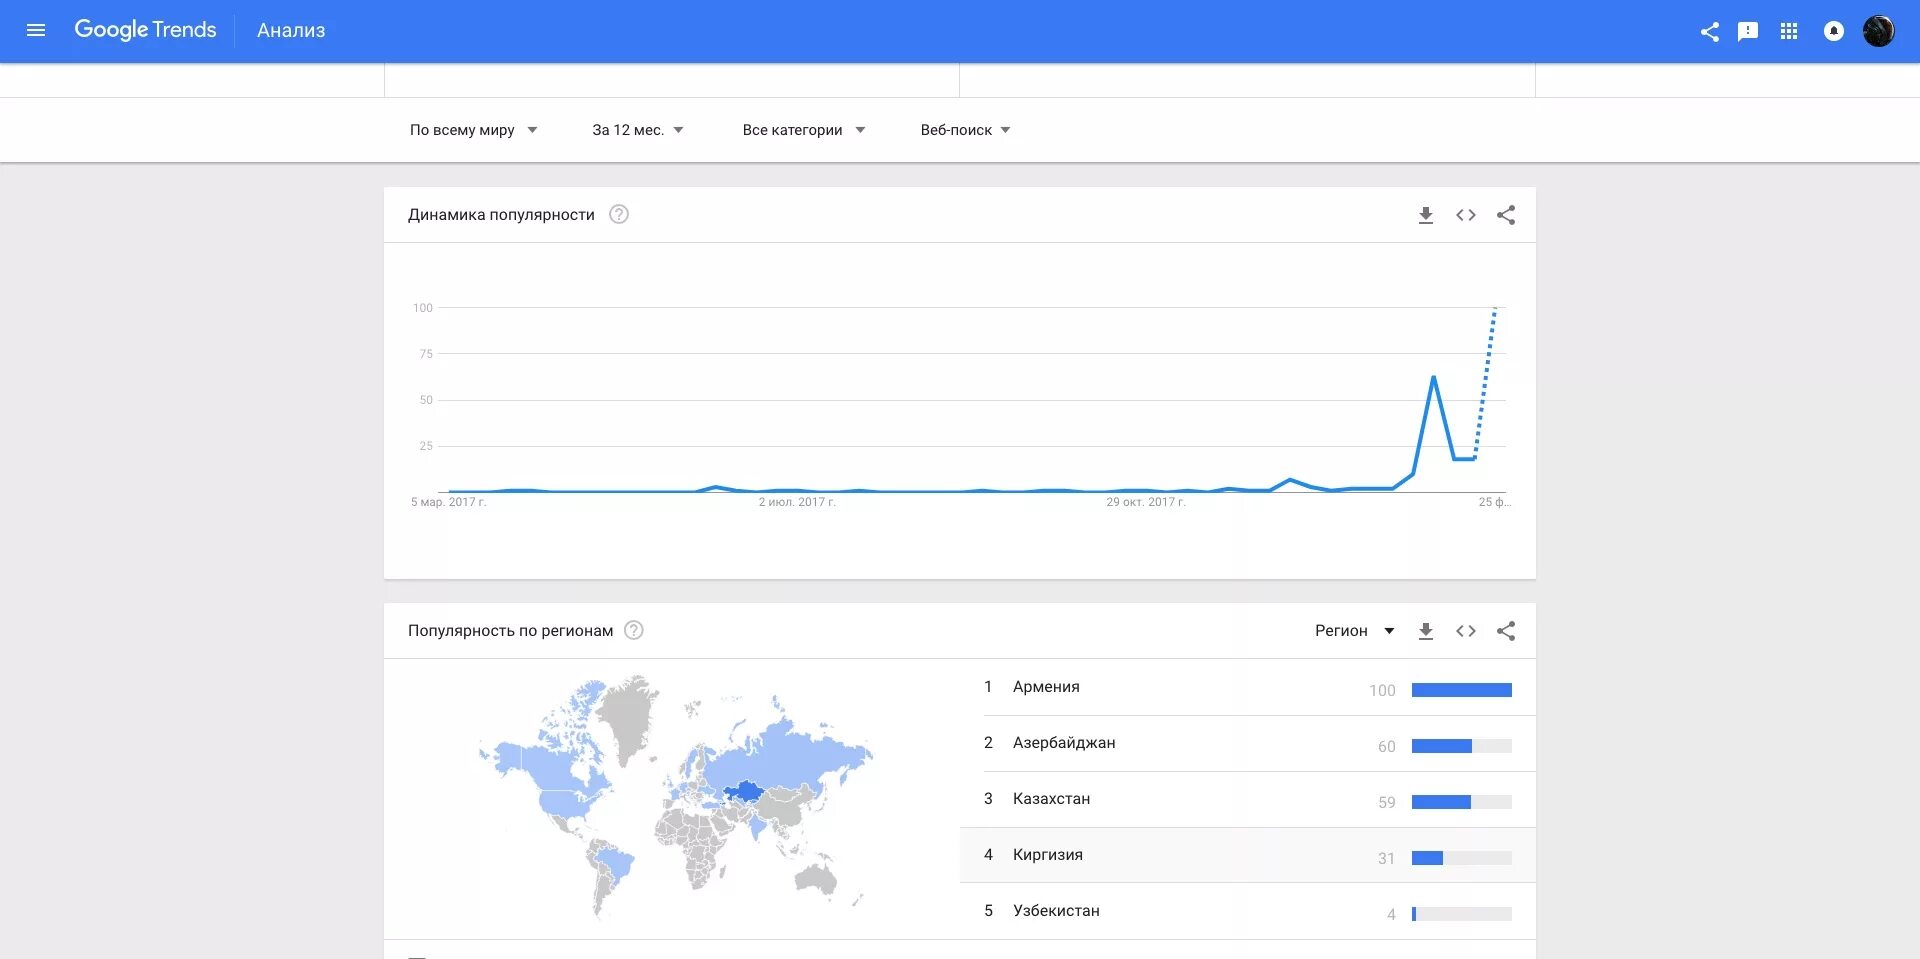Open the Регион breakdown dropdown

(1355, 631)
